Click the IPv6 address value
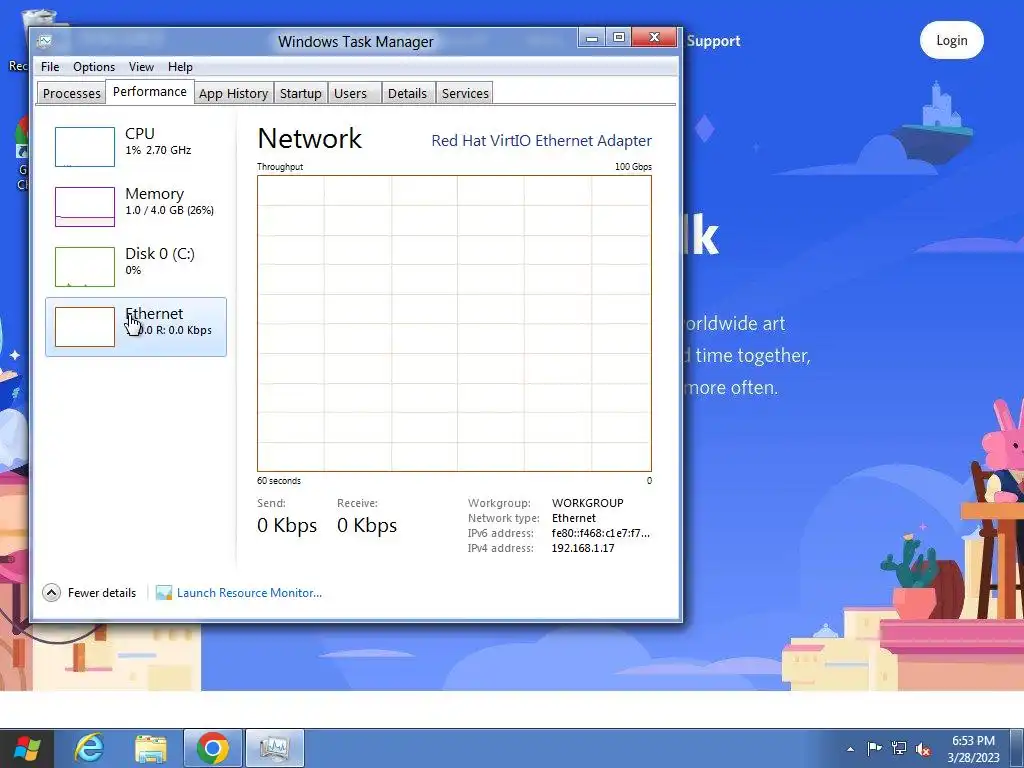1024x768 pixels. (601, 533)
